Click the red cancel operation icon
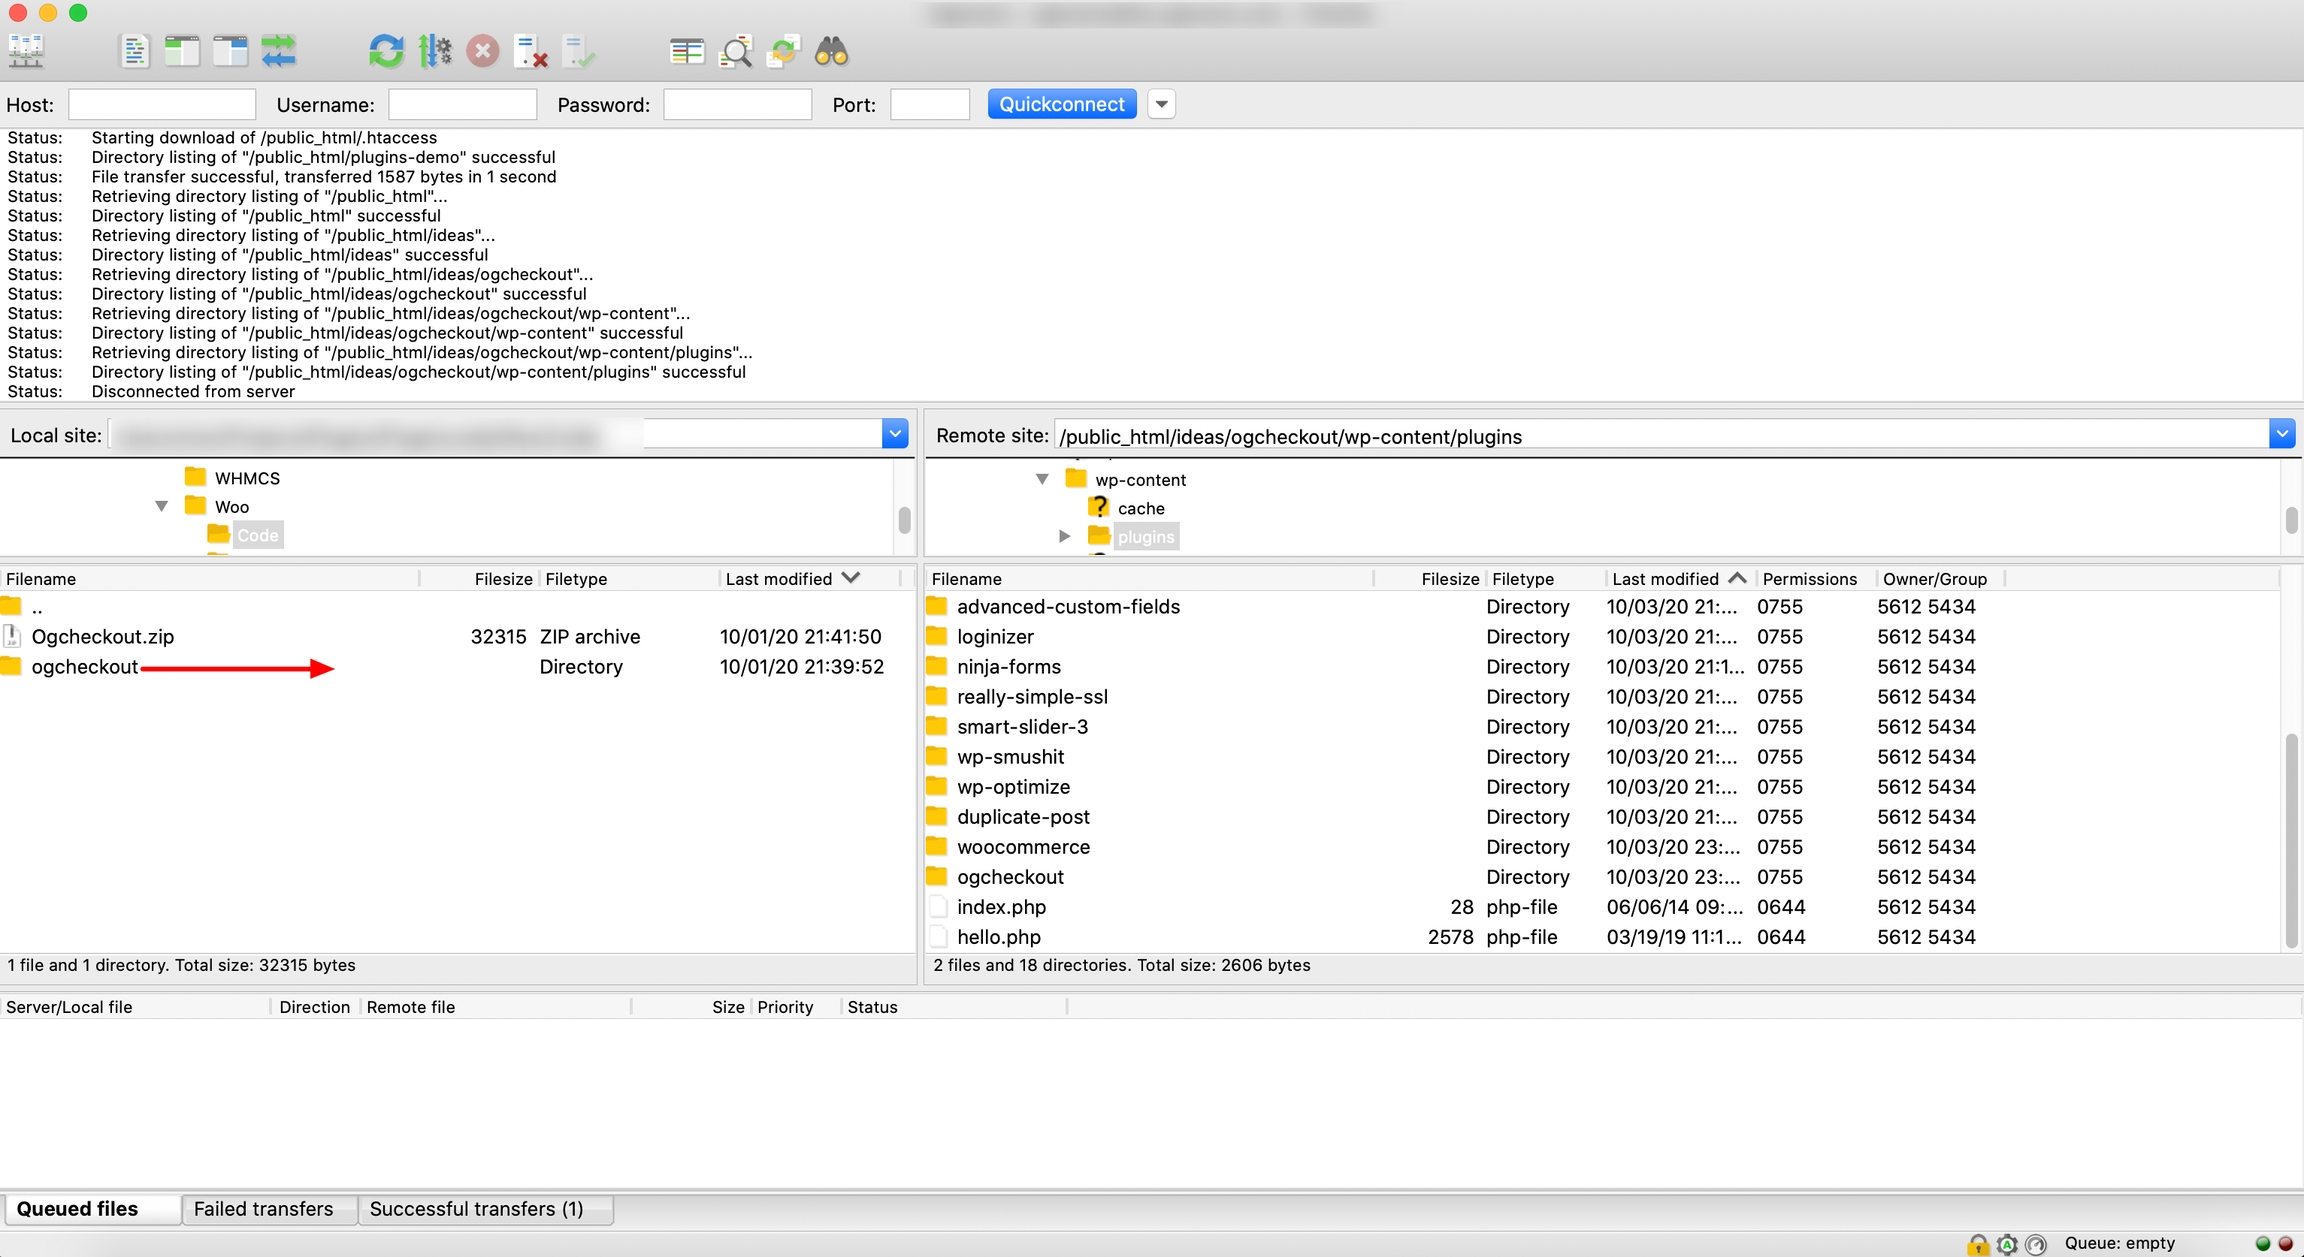 click(x=483, y=51)
